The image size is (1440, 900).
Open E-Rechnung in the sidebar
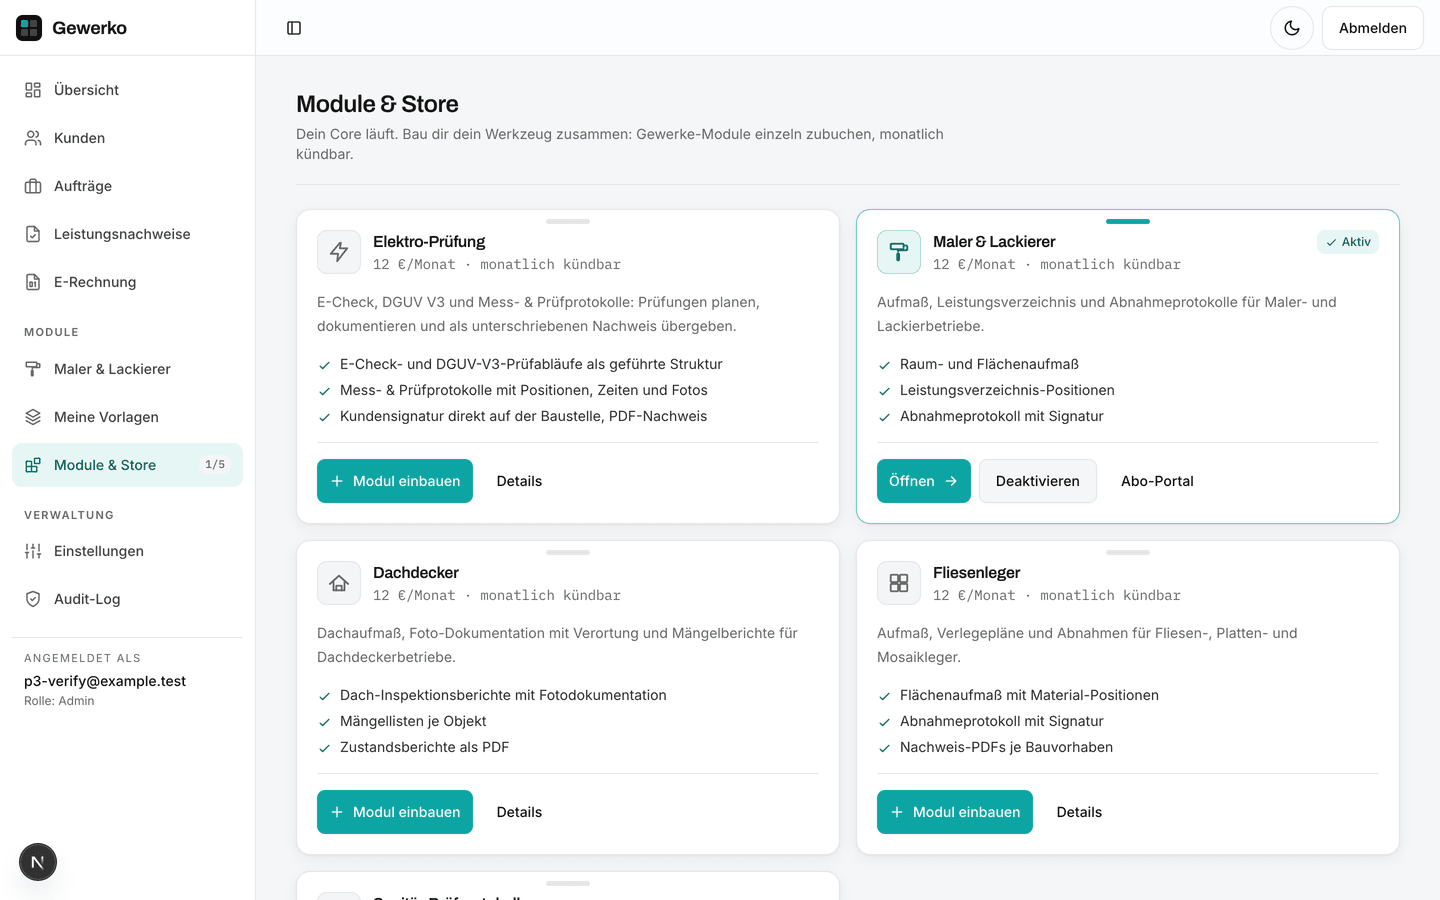coord(127,282)
